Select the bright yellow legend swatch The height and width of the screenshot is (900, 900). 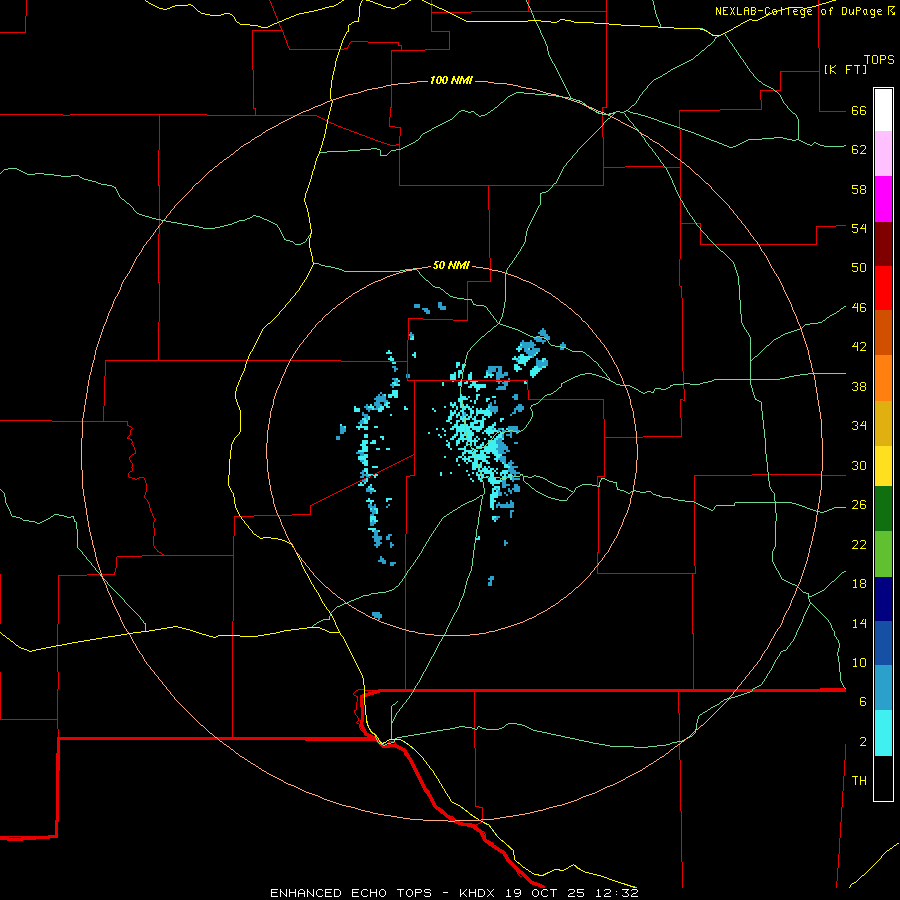pos(883,466)
